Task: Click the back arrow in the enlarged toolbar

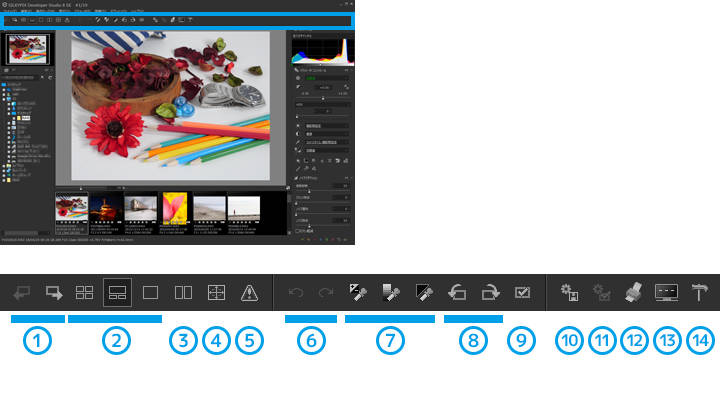Action: (x=22, y=293)
